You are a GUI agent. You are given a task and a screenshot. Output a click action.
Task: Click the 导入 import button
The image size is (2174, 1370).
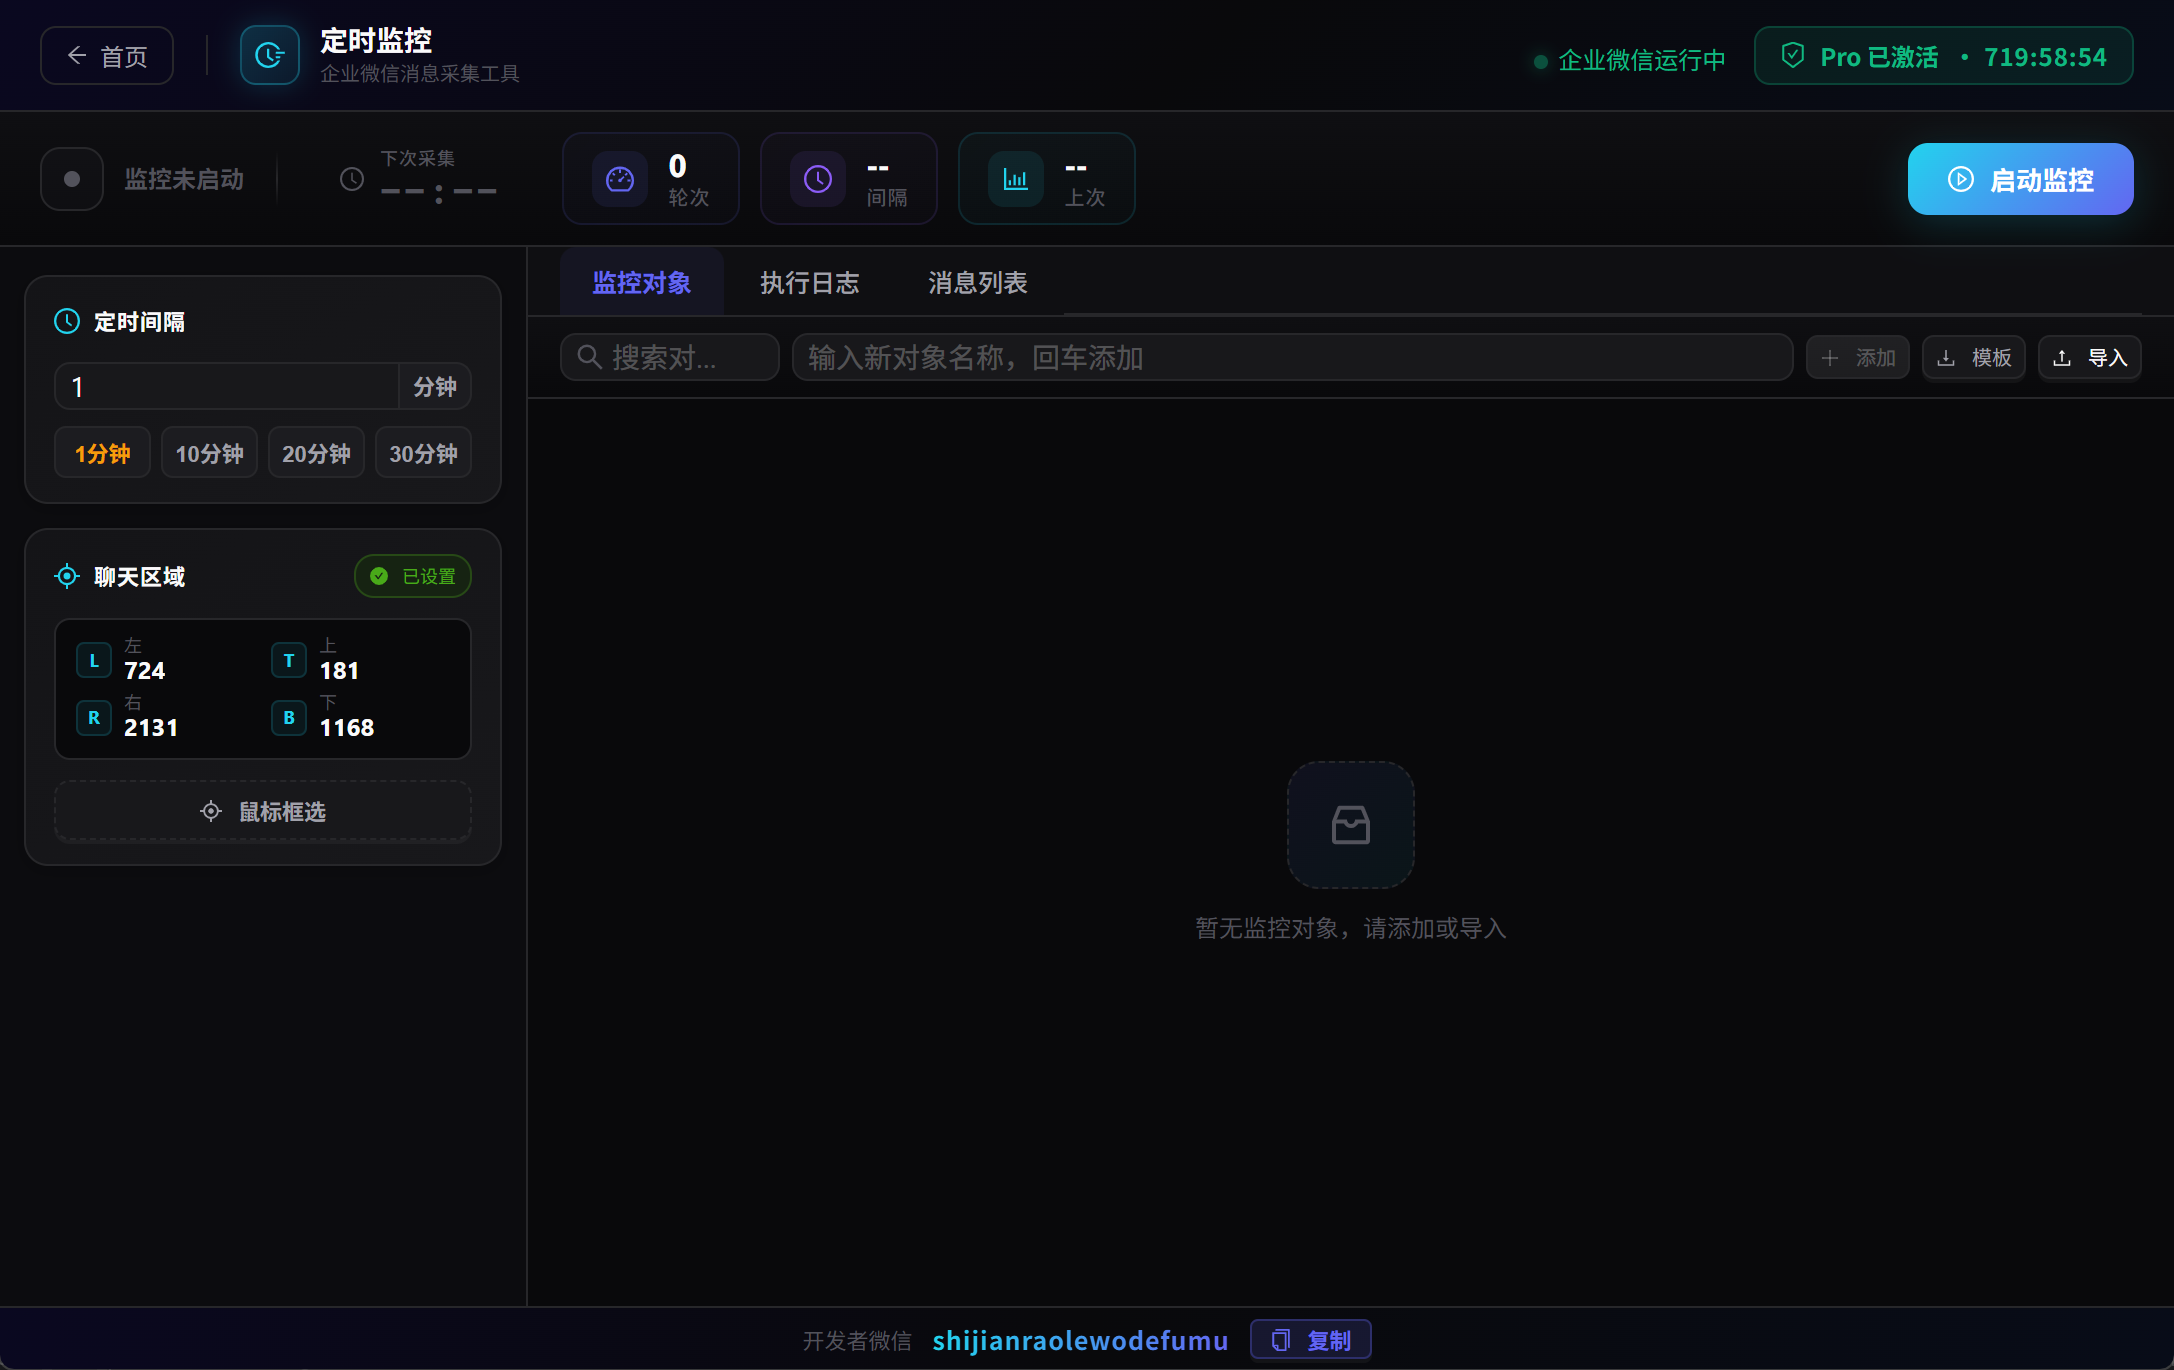2090,357
